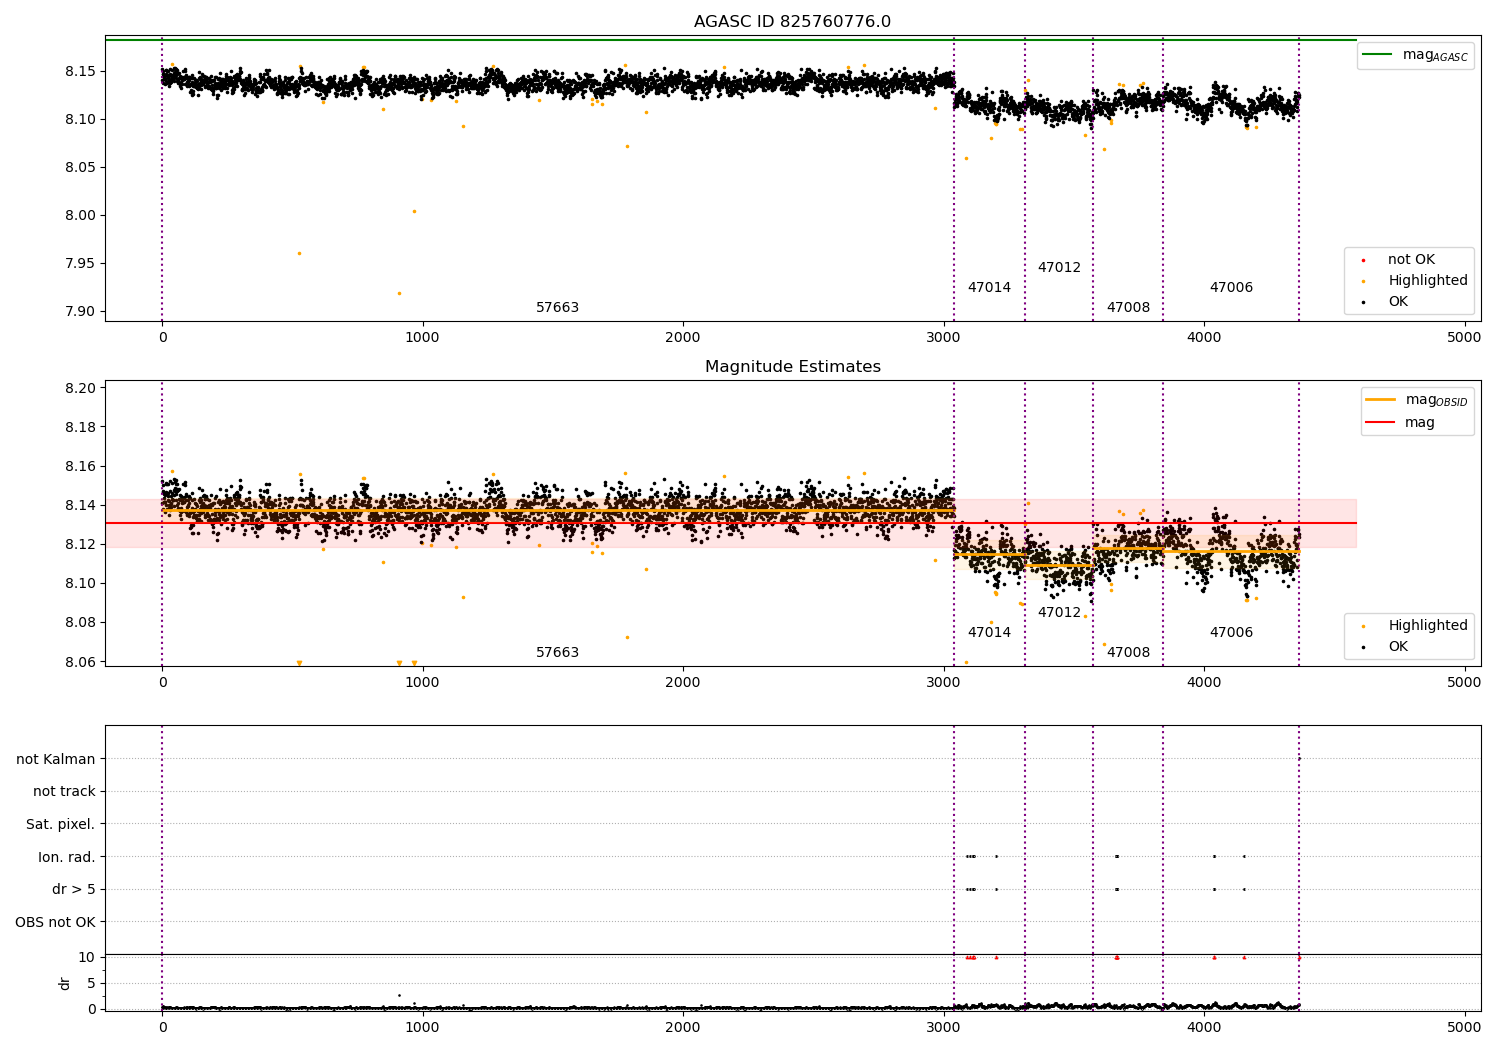The image size is (1500, 1050).
Task: Click the 8.20 y-axis tick label
Action: point(81,389)
